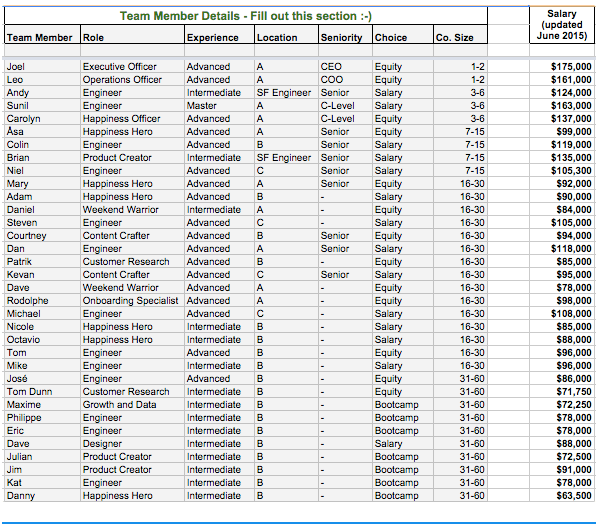Select Octavio's salary $88,000
This screenshot has height=524, width=600.
click(562, 340)
